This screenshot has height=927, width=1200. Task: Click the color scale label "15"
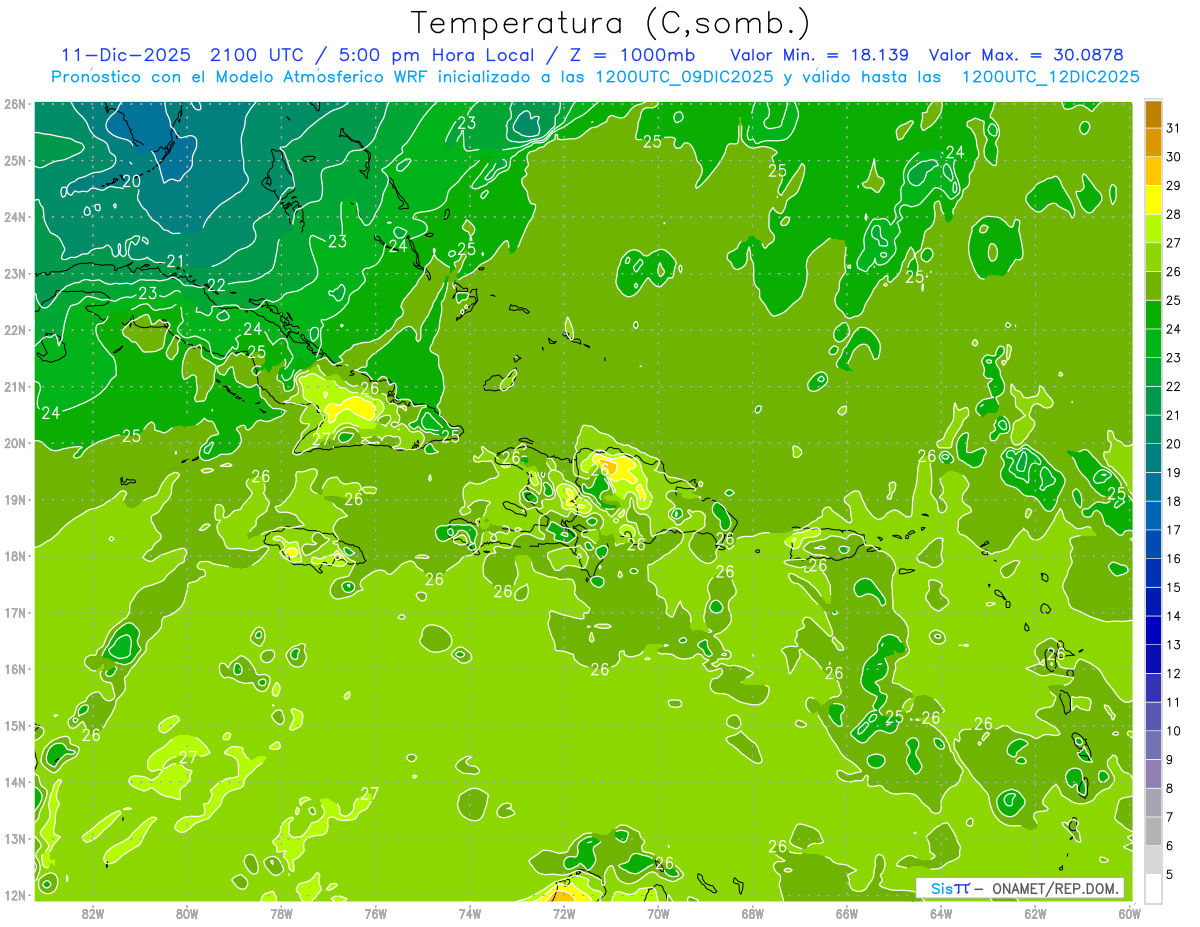click(x=1174, y=587)
